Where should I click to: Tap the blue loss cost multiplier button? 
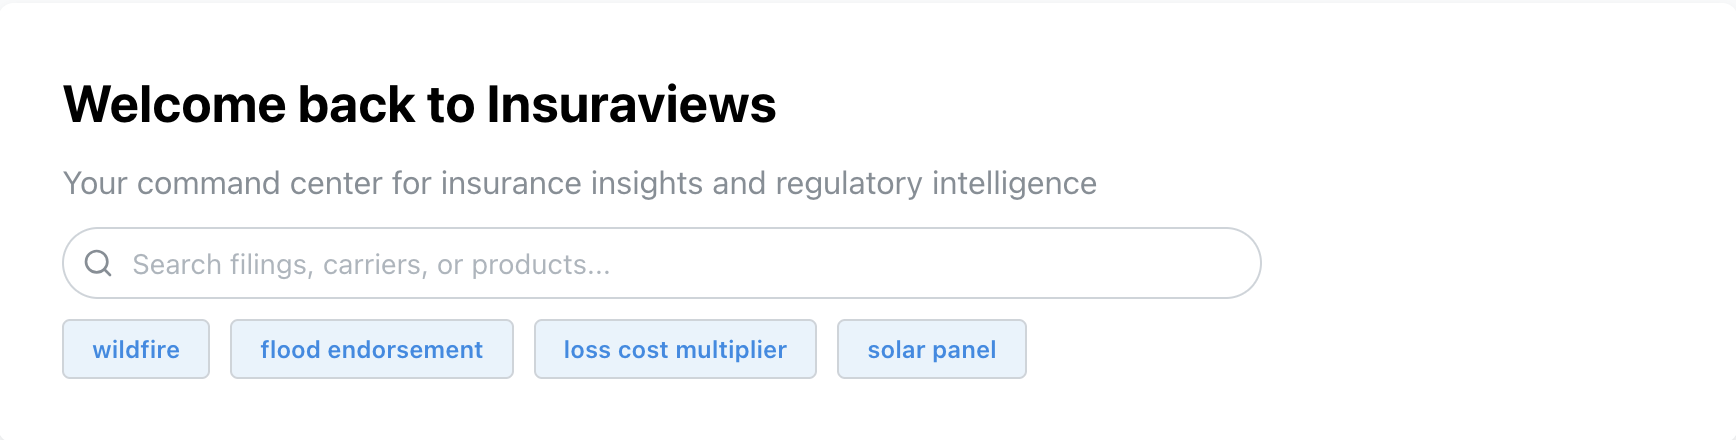675,349
